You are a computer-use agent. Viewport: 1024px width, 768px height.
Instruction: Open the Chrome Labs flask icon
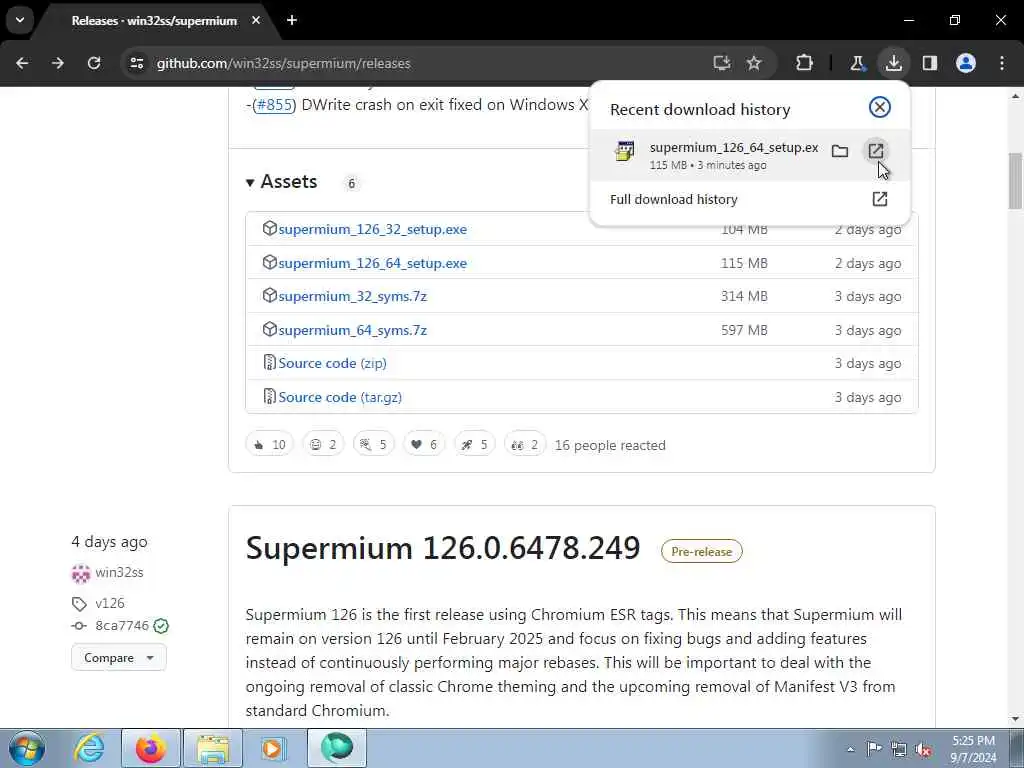pyautogui.click(x=857, y=63)
